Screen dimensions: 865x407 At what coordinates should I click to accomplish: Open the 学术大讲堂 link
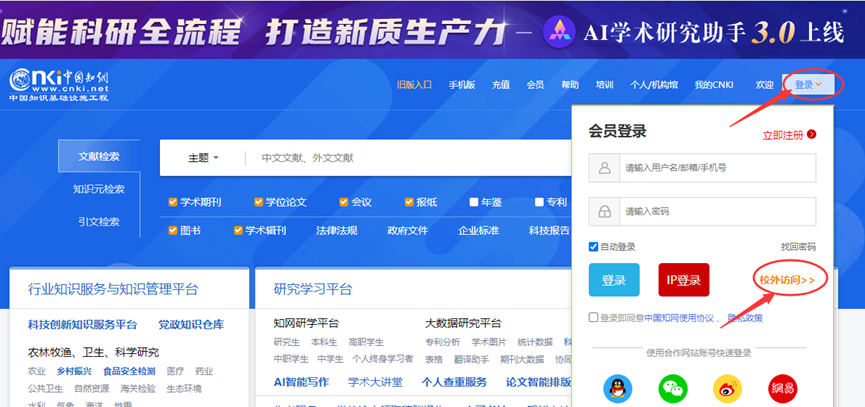tap(375, 382)
